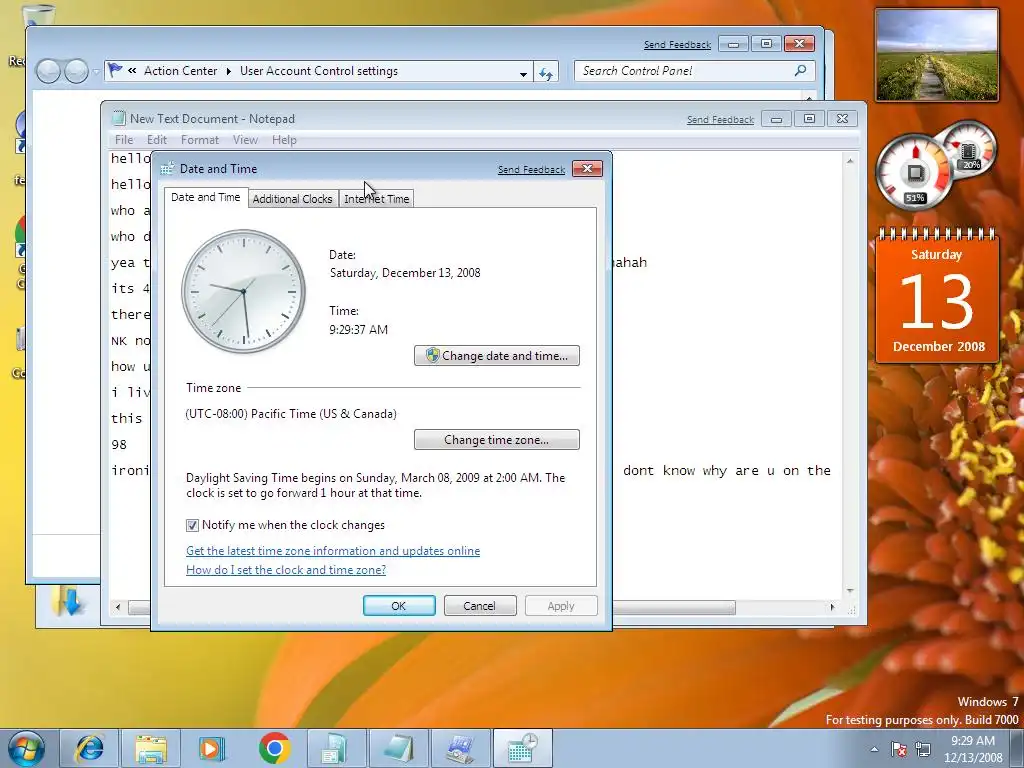Launch Google Chrome from the taskbar

(x=274, y=748)
